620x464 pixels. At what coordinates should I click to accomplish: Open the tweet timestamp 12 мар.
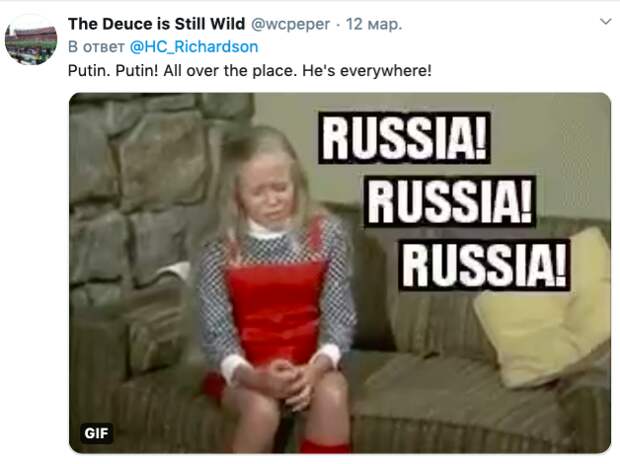374,24
